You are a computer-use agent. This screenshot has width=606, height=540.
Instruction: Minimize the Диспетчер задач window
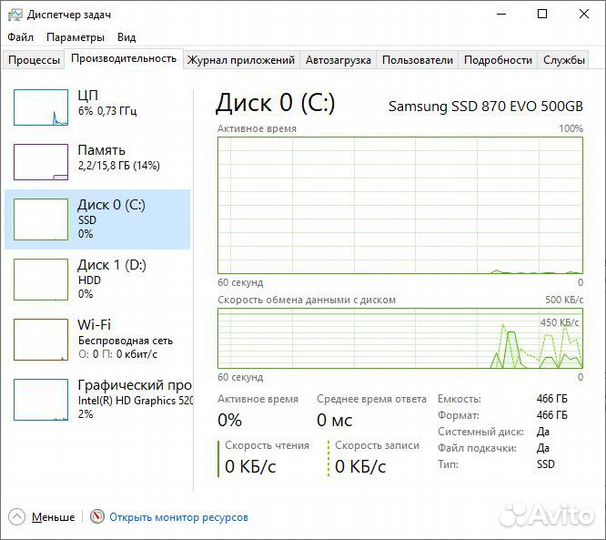(501, 14)
